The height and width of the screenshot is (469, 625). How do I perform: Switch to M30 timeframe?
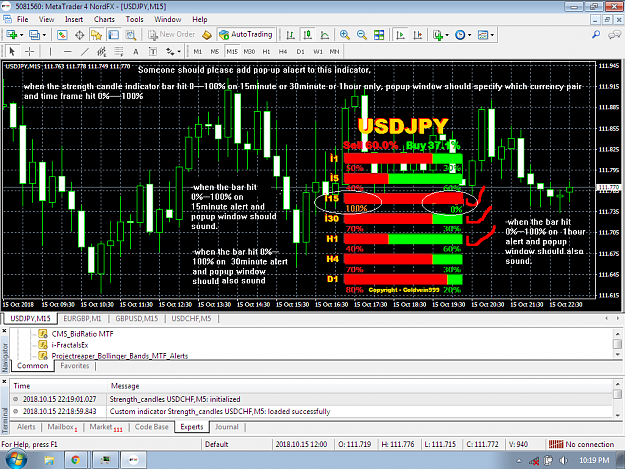click(249, 51)
